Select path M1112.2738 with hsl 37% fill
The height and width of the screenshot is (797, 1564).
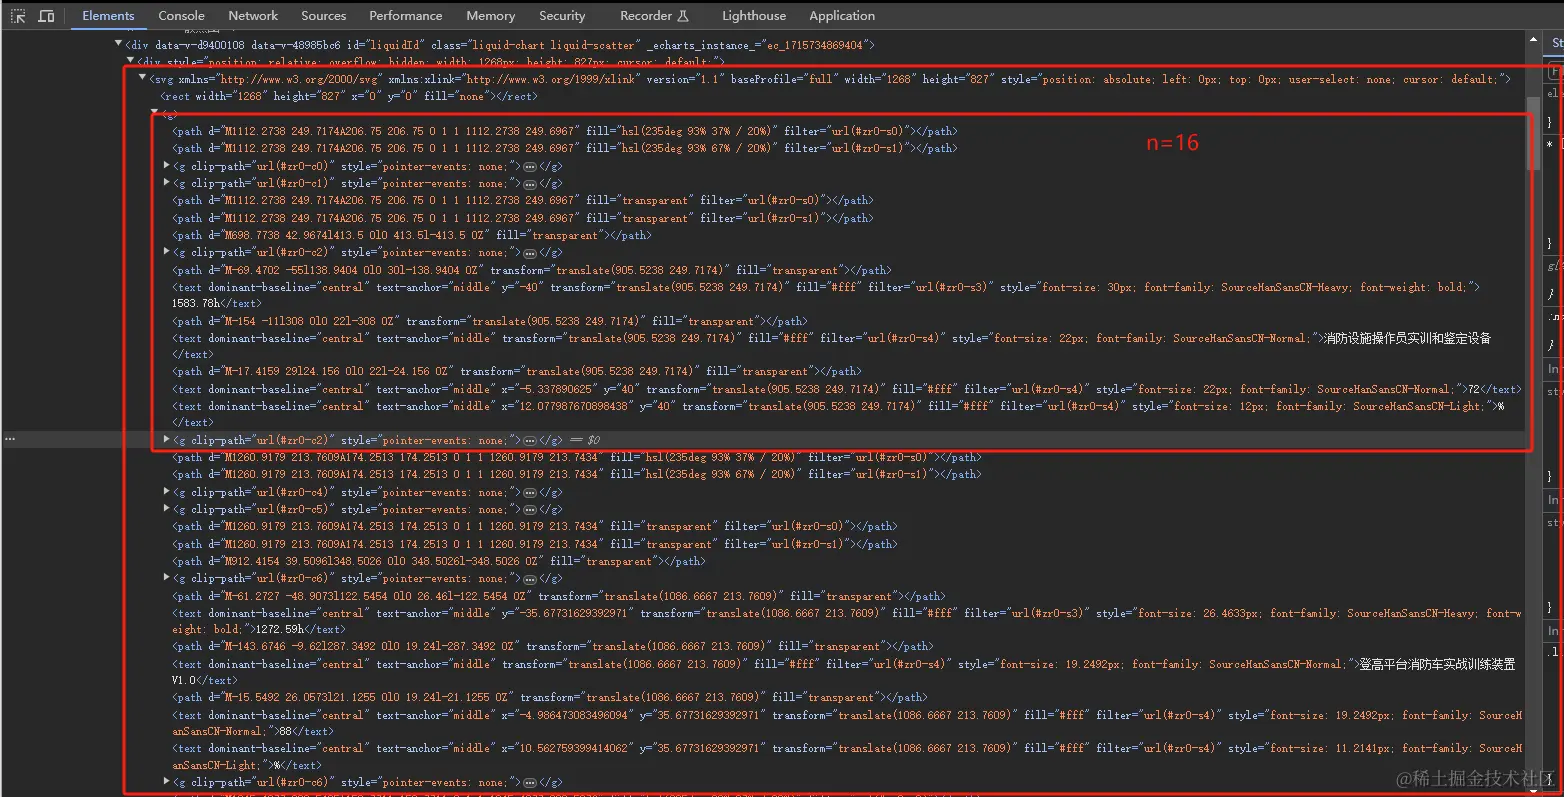[x=565, y=131]
